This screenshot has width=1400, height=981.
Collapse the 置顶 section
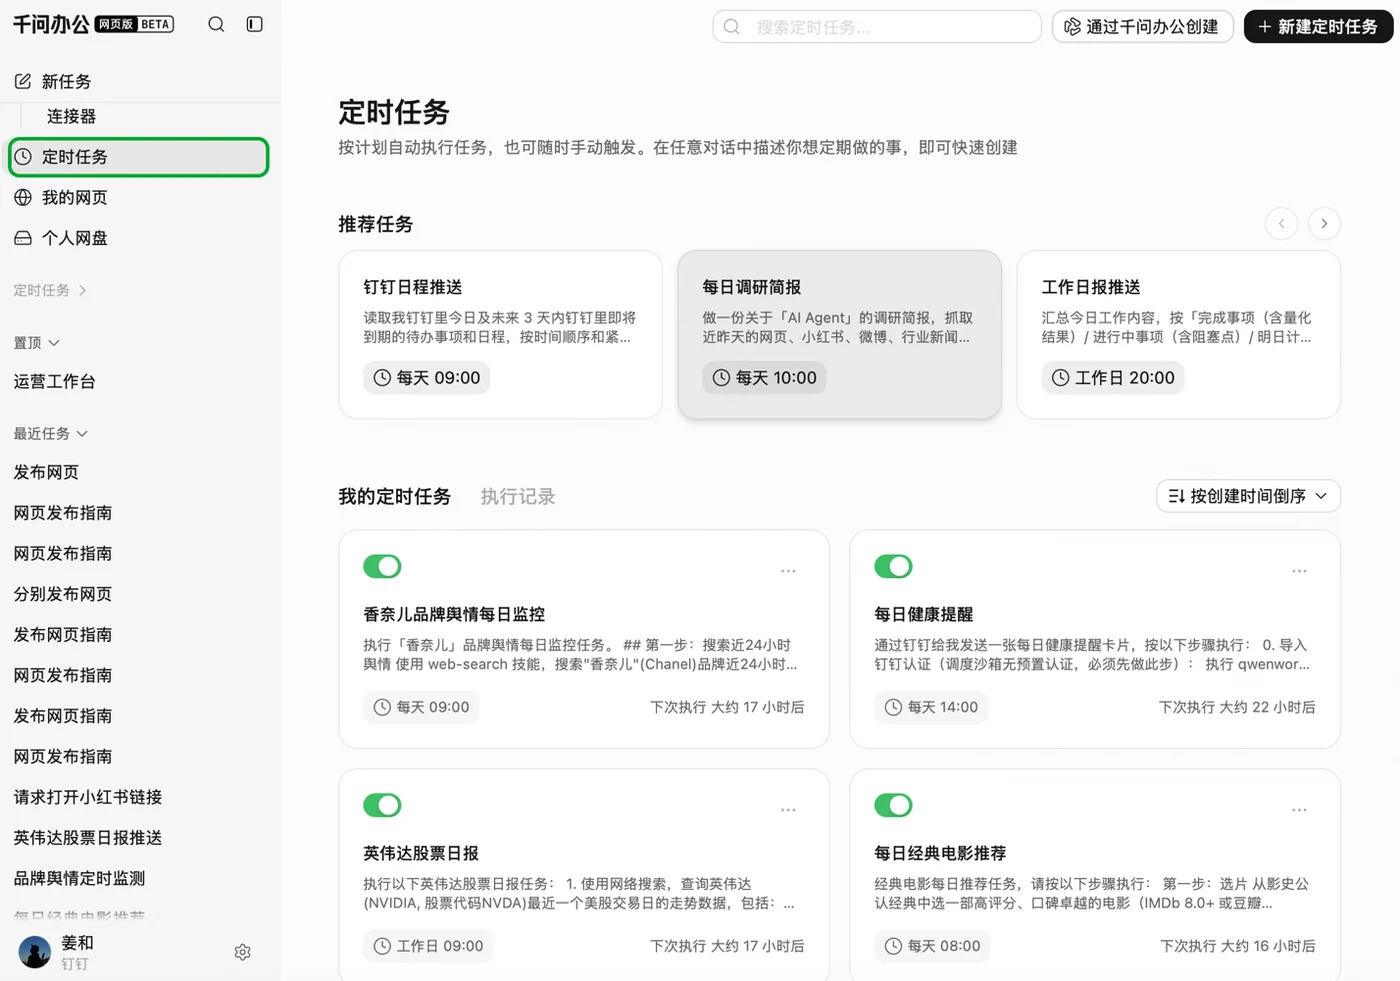tap(37, 342)
